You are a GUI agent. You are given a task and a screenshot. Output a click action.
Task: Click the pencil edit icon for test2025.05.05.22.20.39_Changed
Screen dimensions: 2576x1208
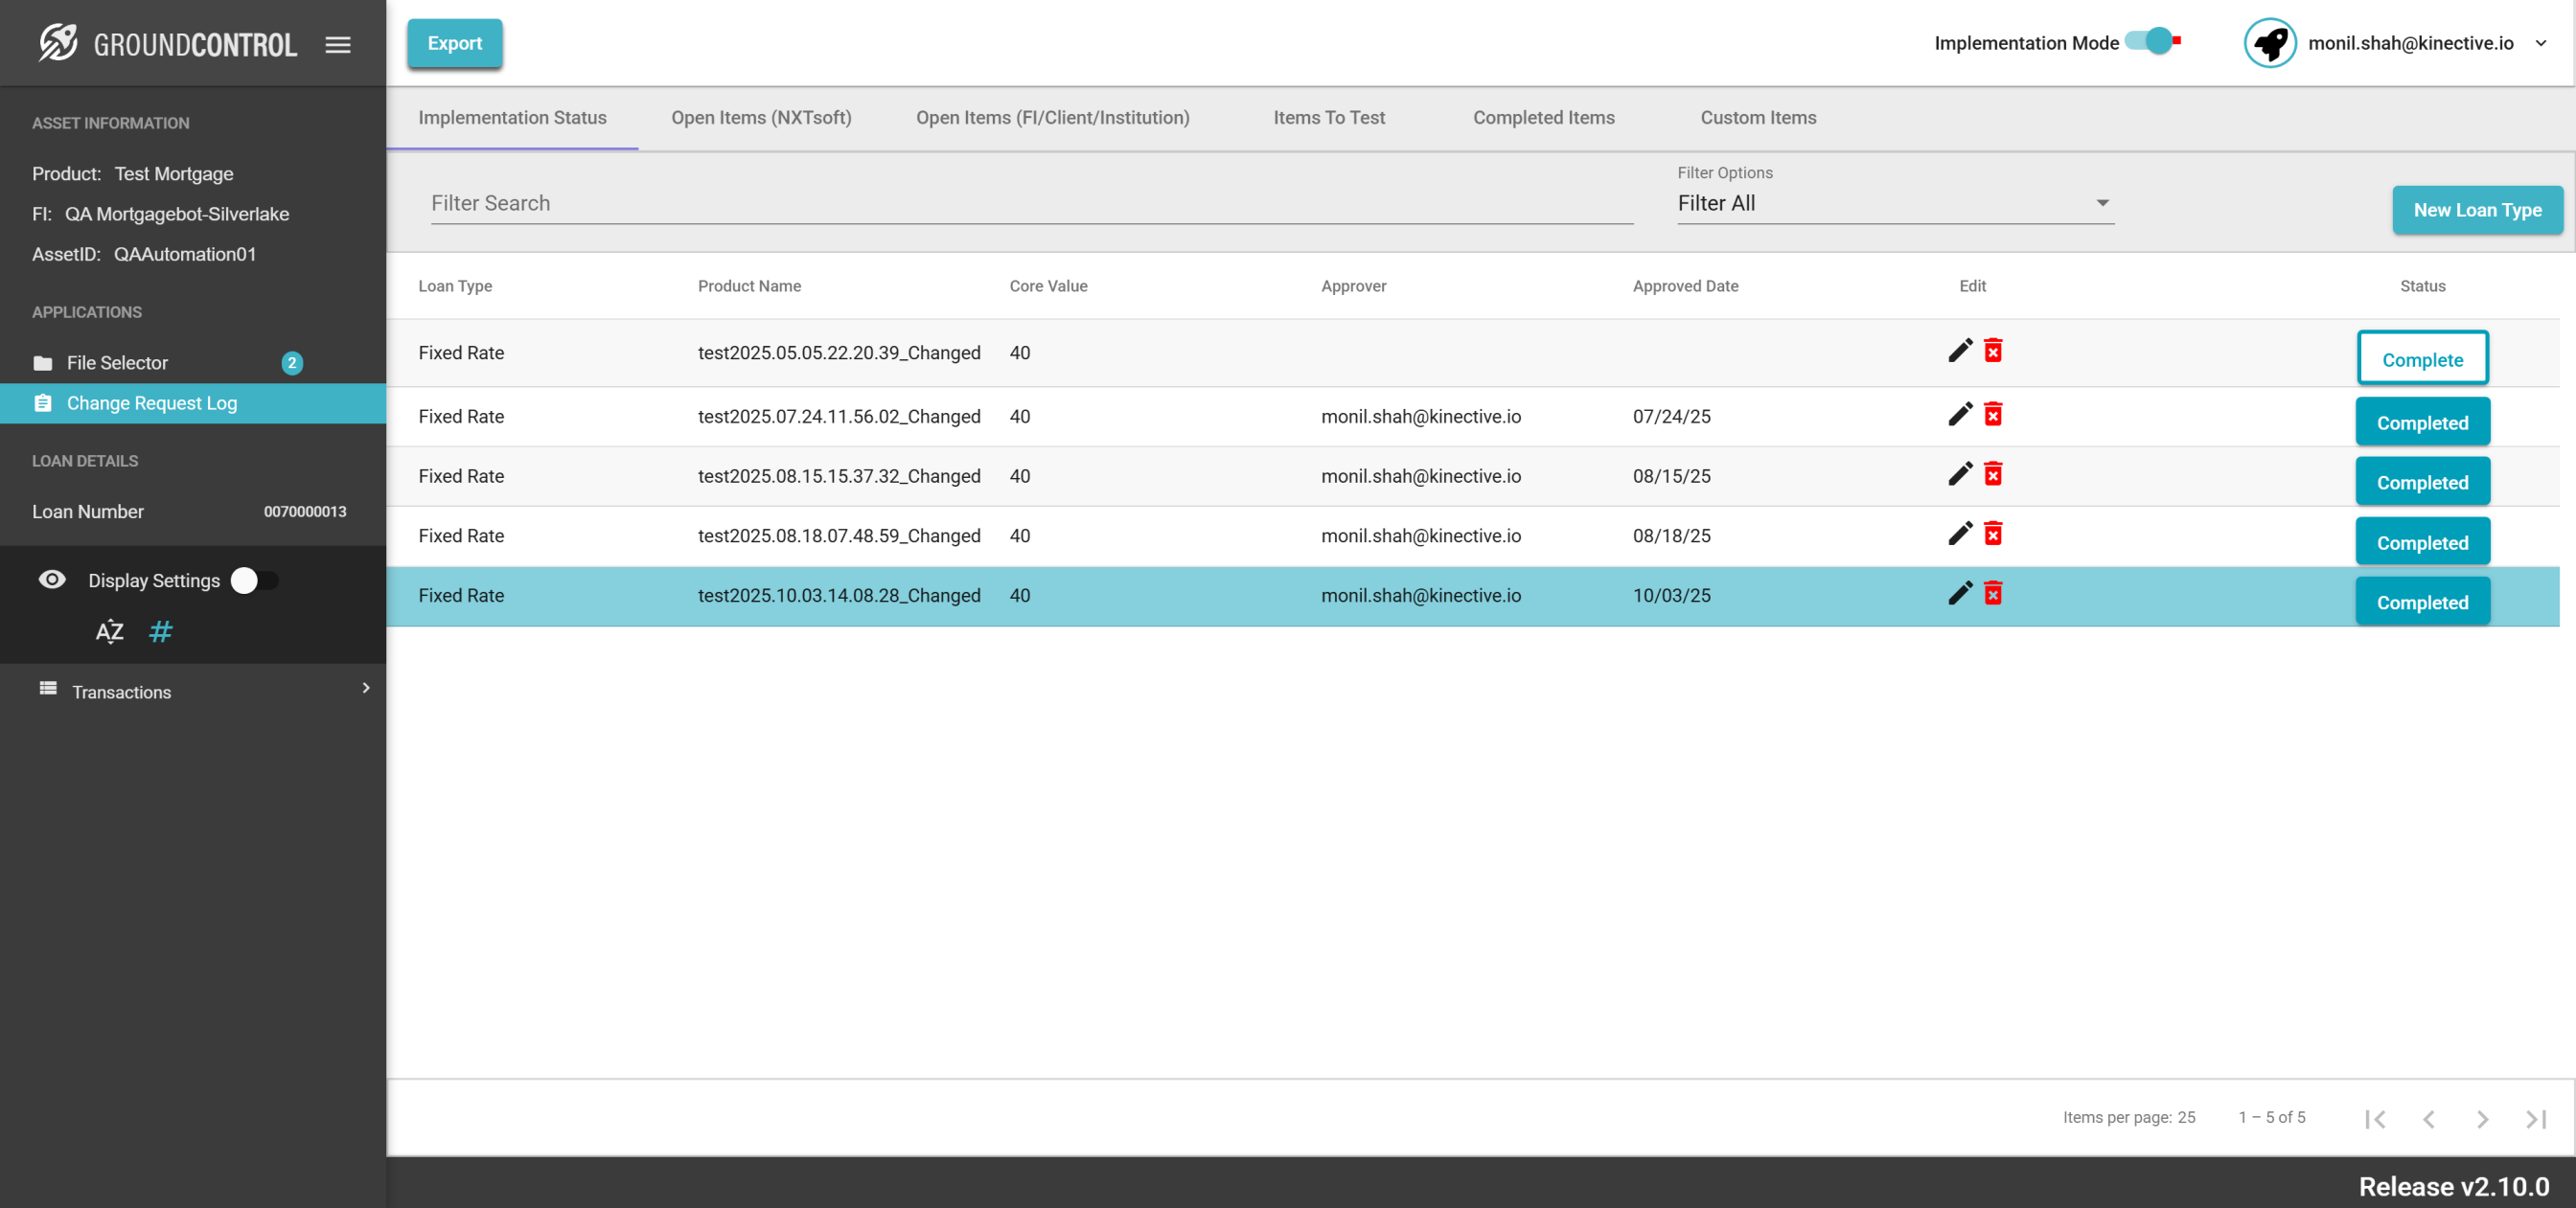click(x=1960, y=351)
